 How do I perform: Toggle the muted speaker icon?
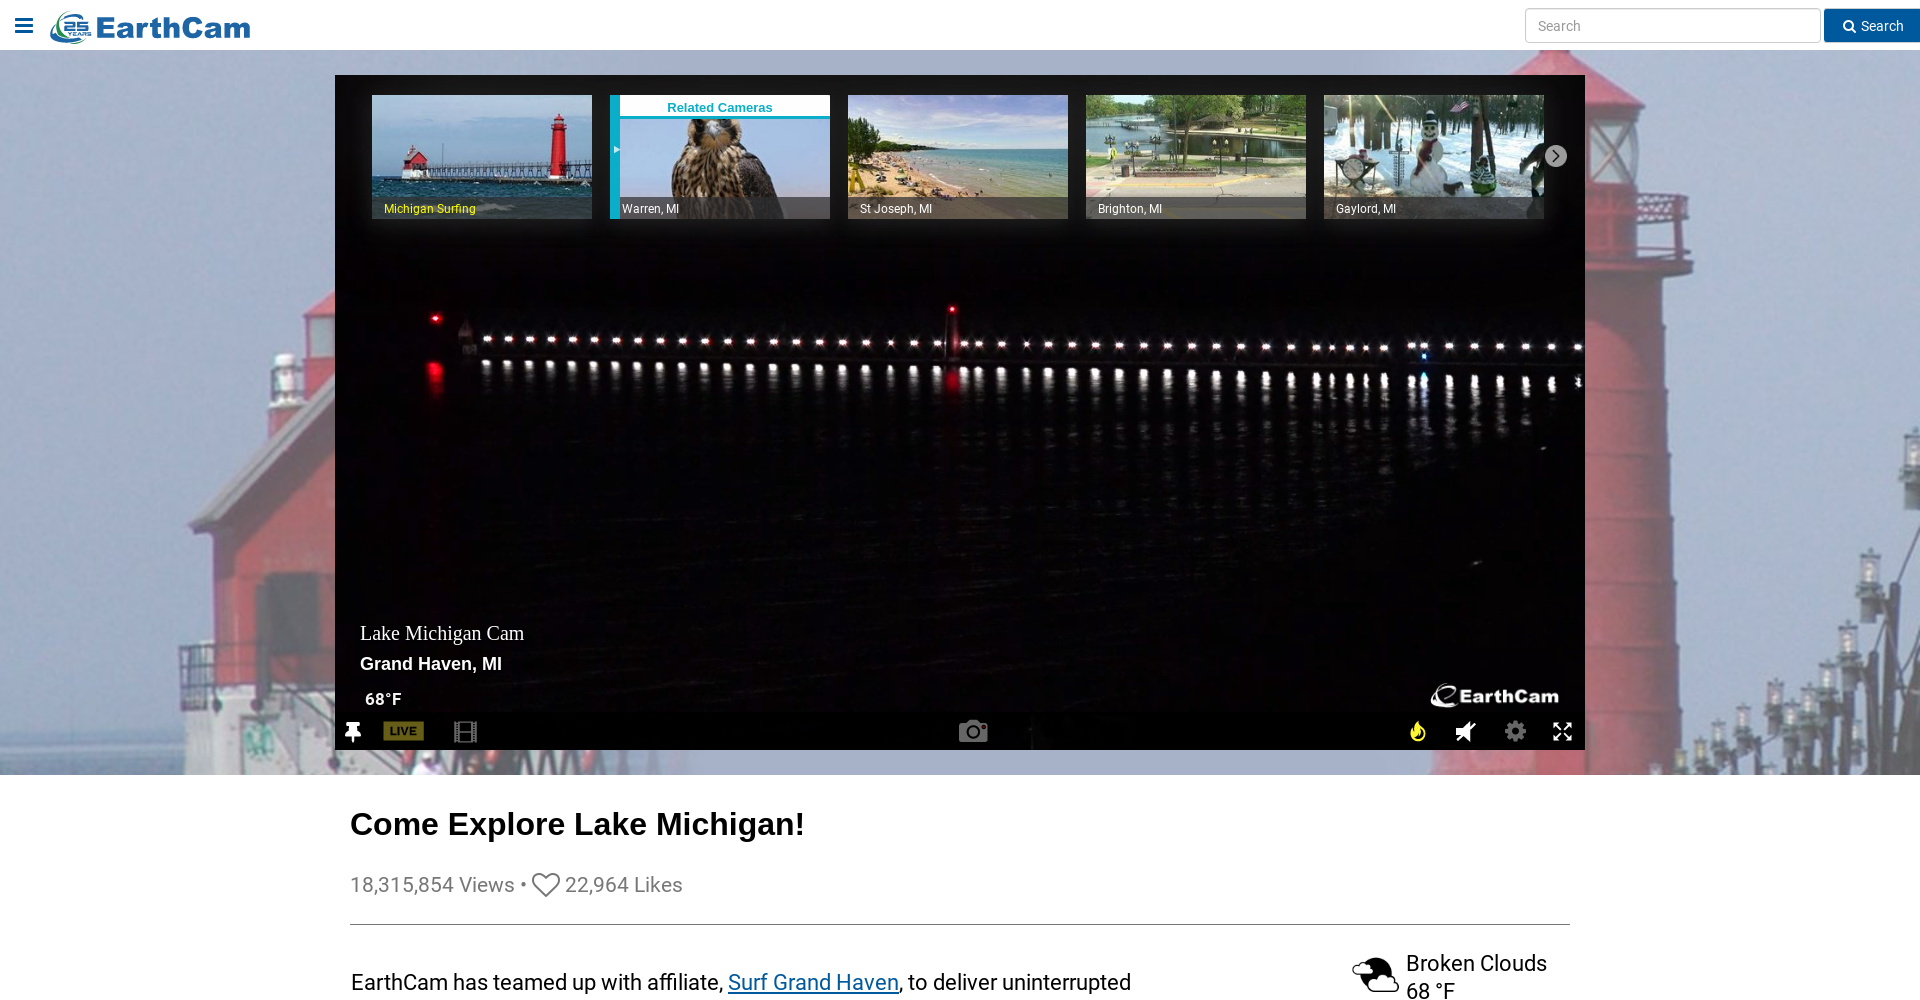(x=1465, y=732)
